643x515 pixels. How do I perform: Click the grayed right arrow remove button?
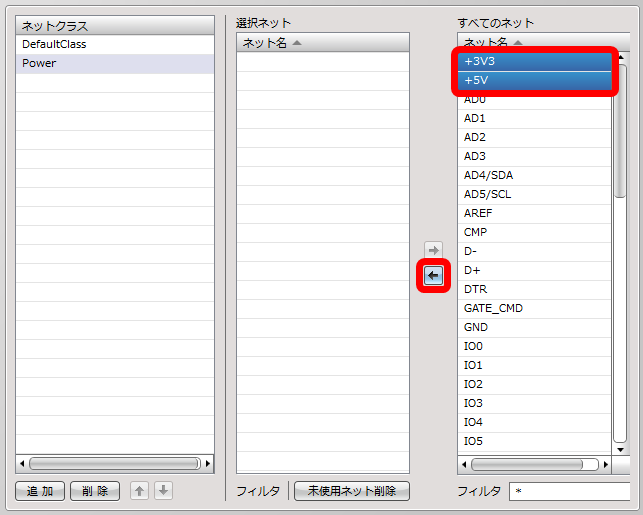pyautogui.click(x=433, y=250)
